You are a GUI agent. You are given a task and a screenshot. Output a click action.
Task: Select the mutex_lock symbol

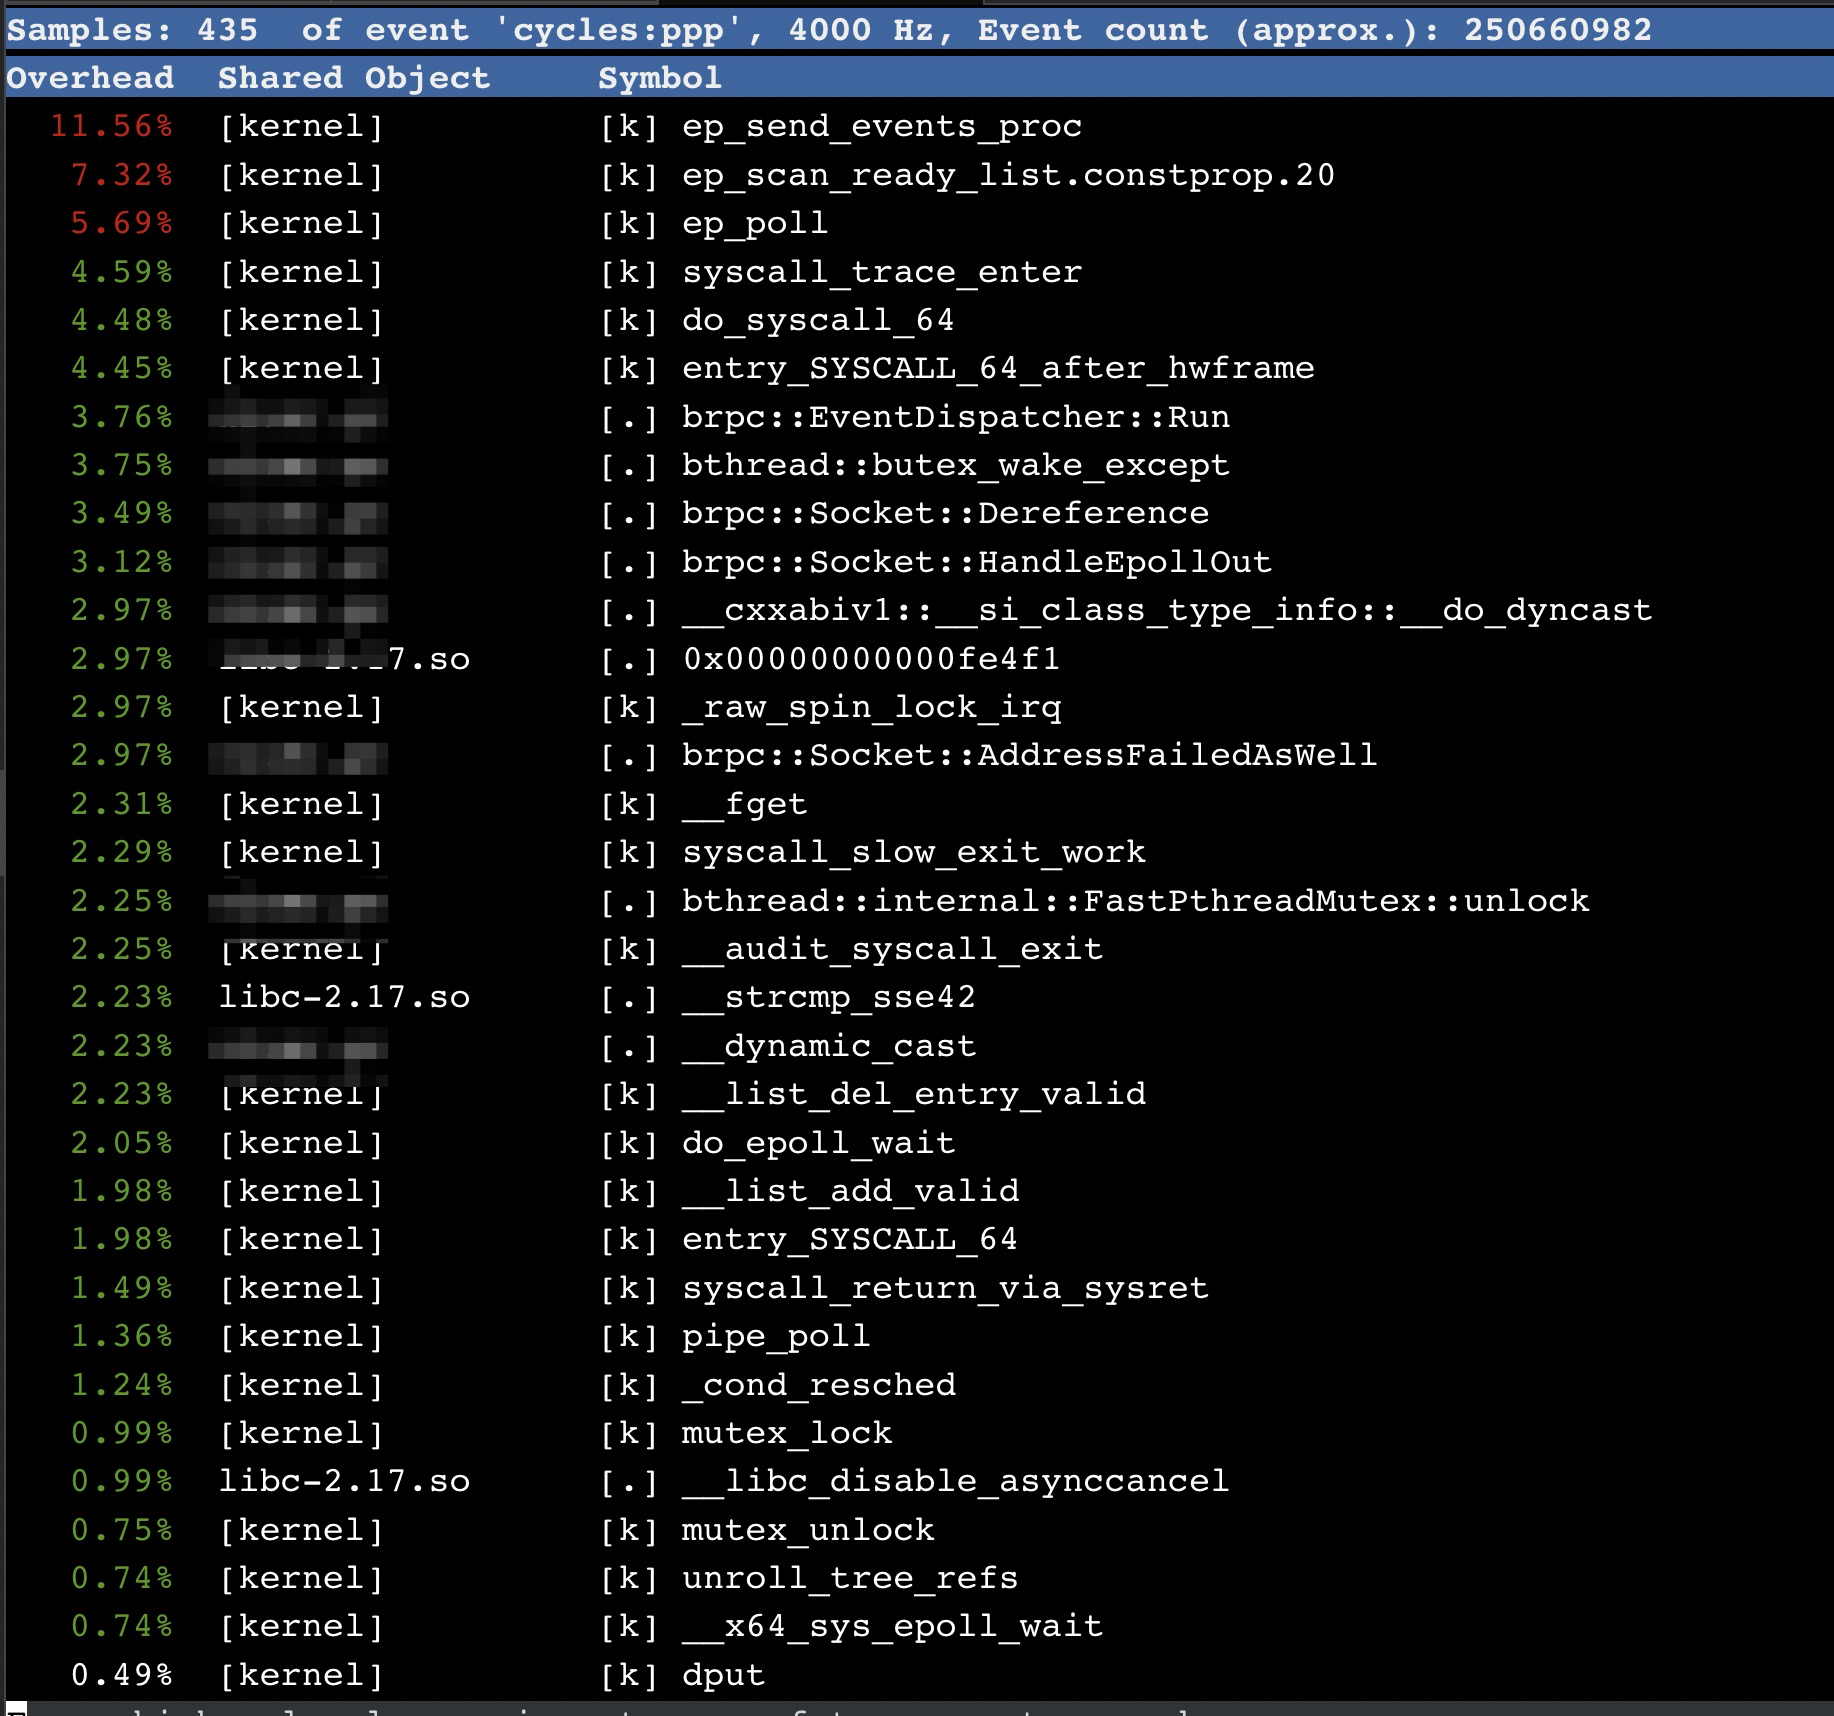click(x=786, y=1433)
